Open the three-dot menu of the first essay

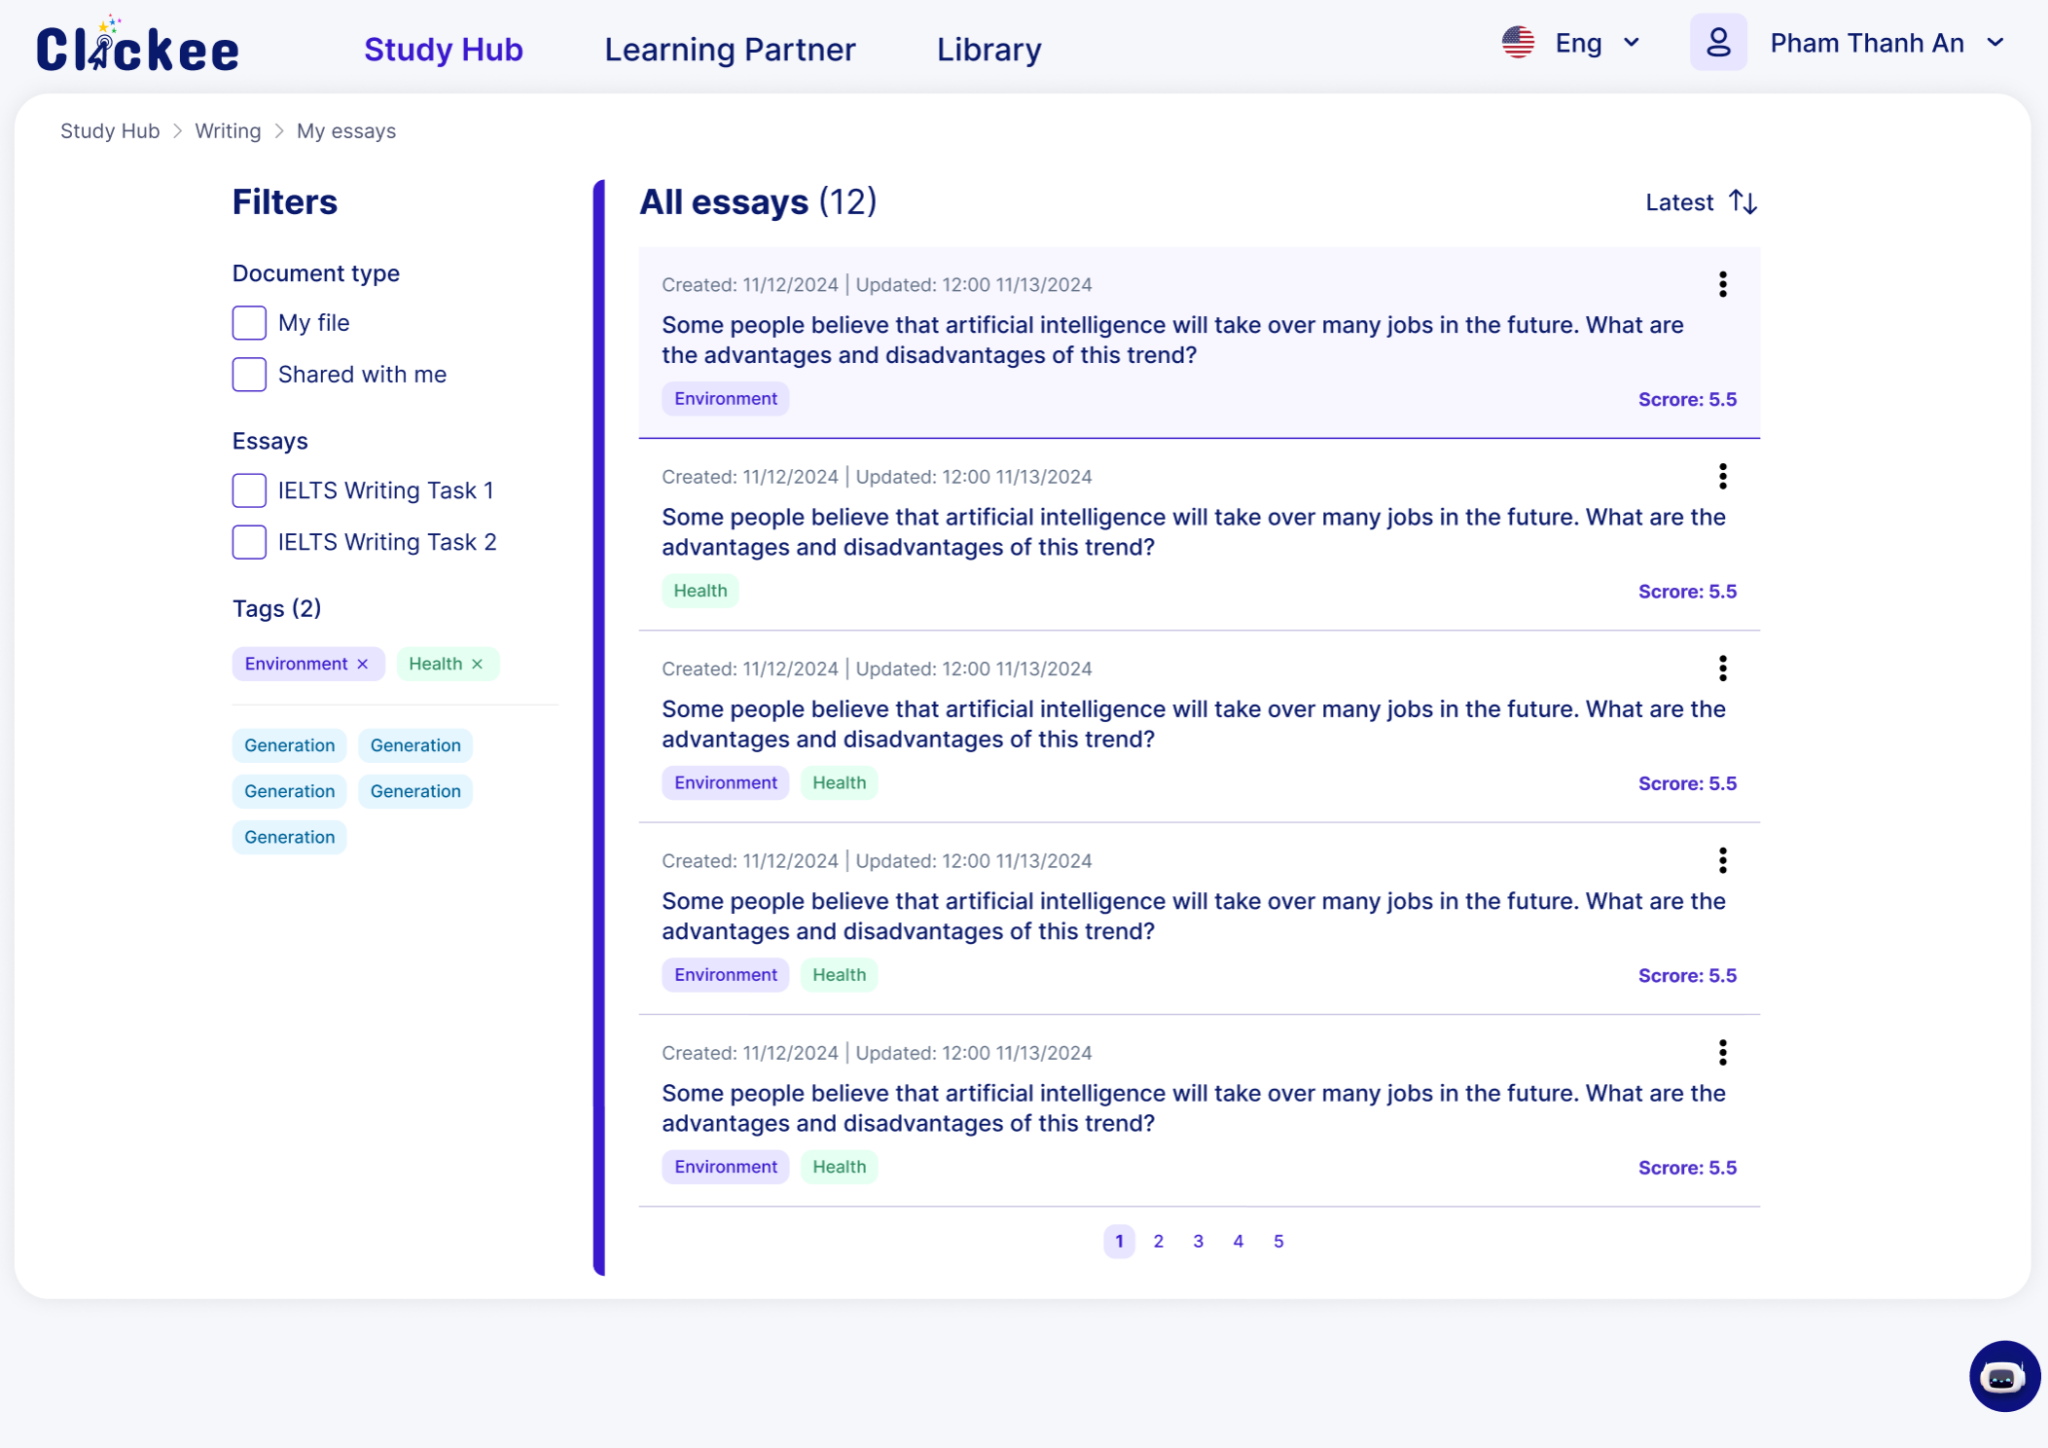(1722, 285)
